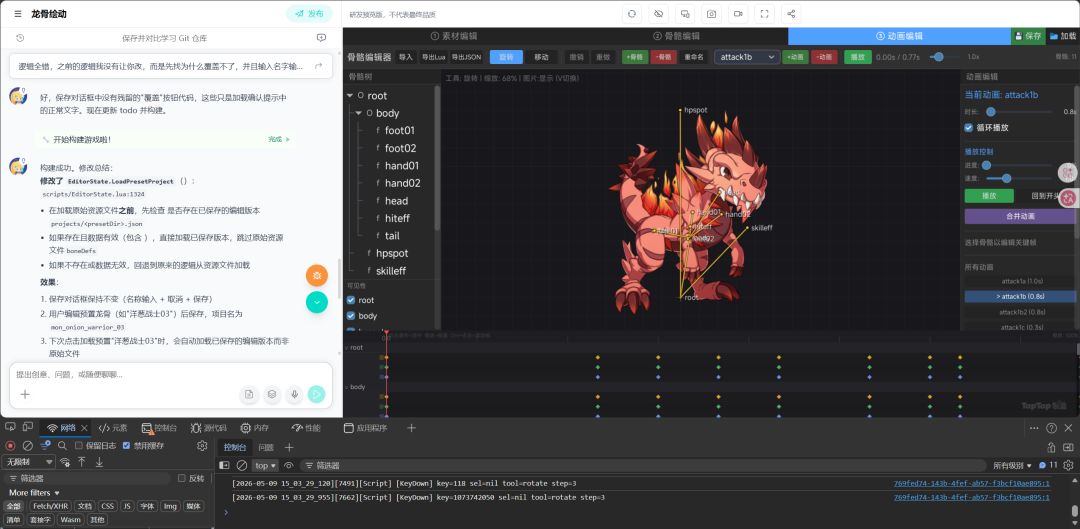Click the 发布 publish button
This screenshot has width=1080, height=529.
pos(309,14)
